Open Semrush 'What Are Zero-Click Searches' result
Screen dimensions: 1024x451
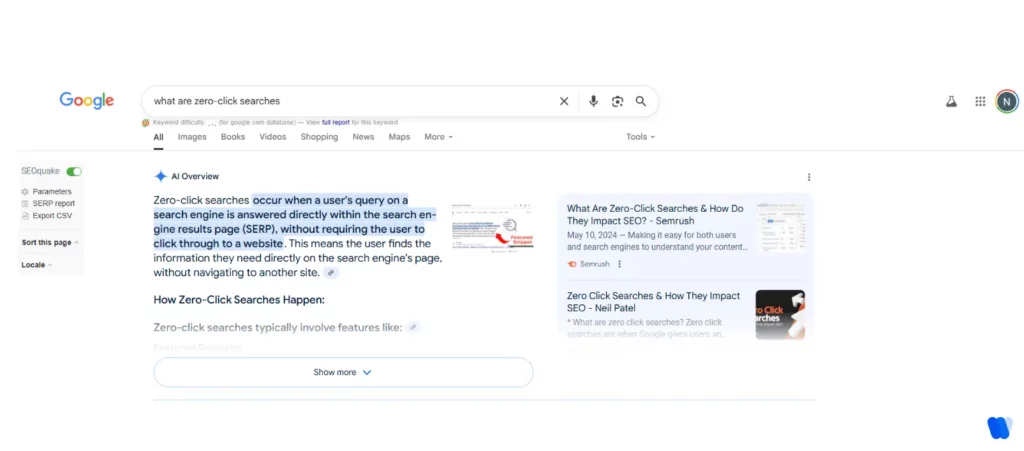point(655,215)
